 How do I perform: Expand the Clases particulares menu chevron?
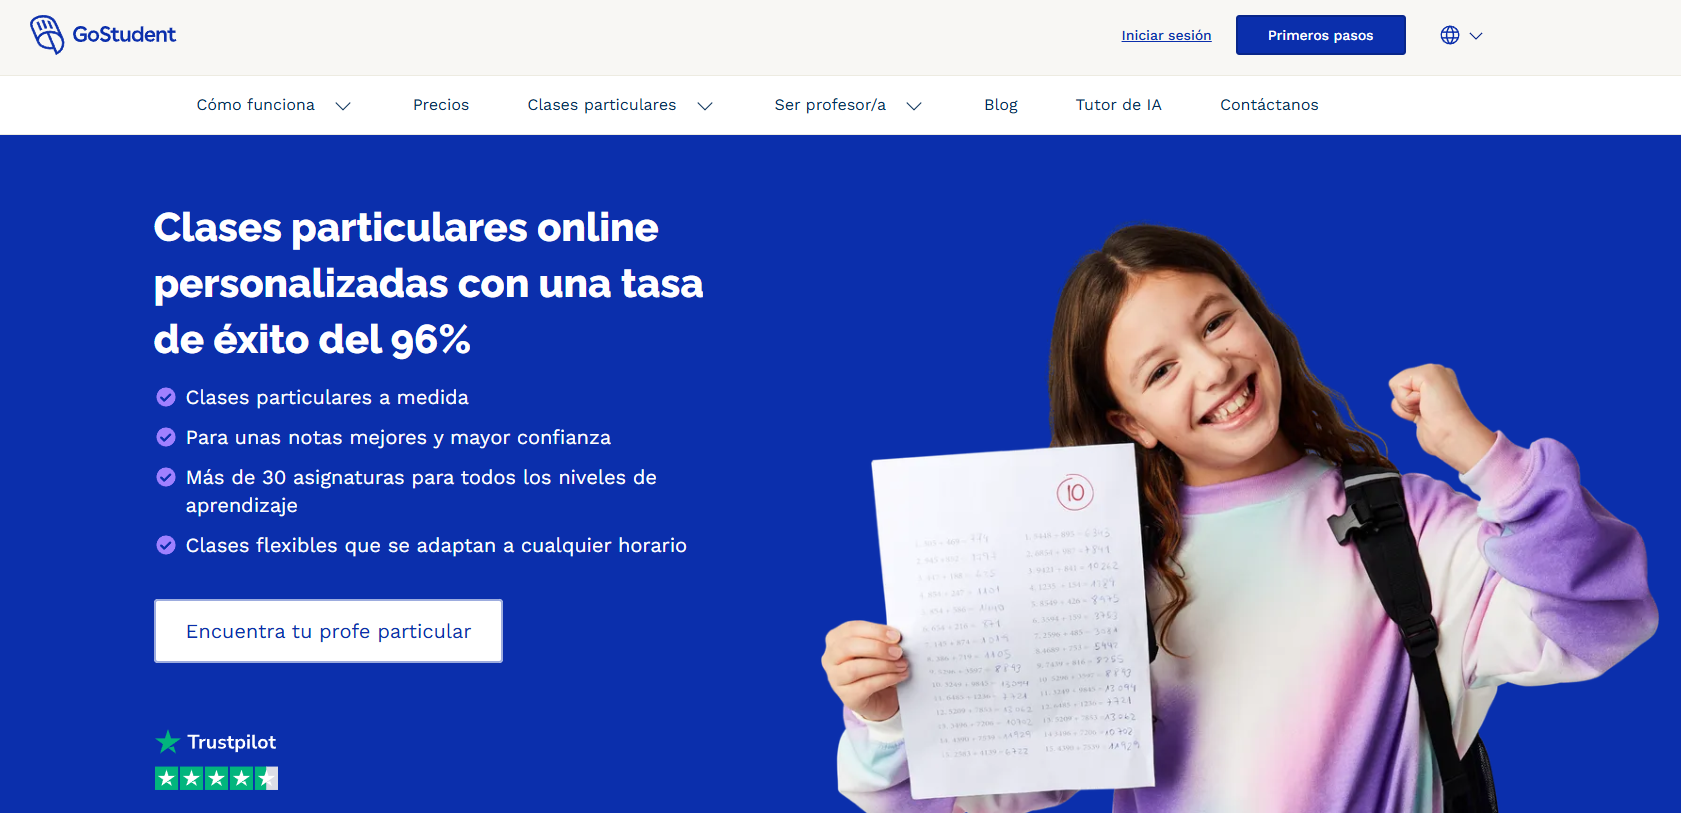pyautogui.click(x=705, y=106)
